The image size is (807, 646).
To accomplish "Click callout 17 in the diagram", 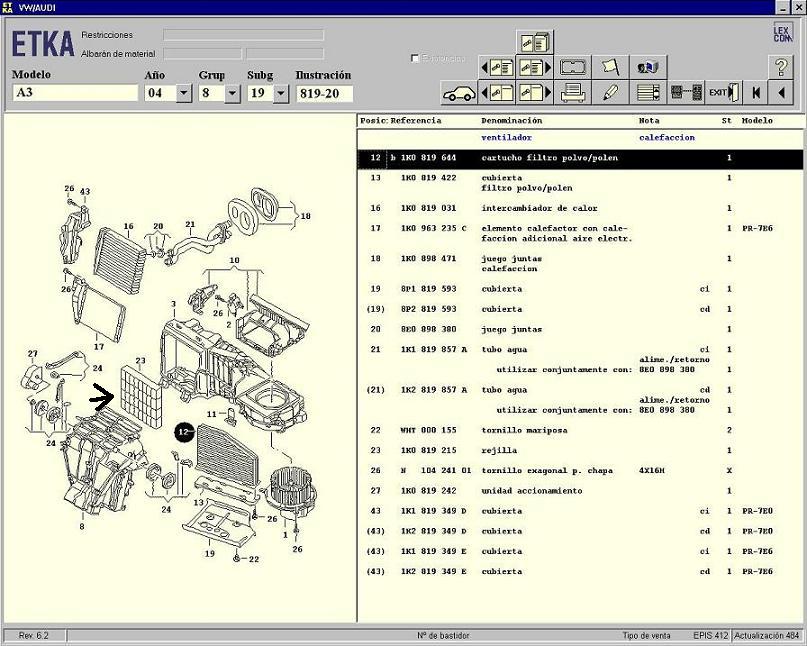I will point(99,347).
